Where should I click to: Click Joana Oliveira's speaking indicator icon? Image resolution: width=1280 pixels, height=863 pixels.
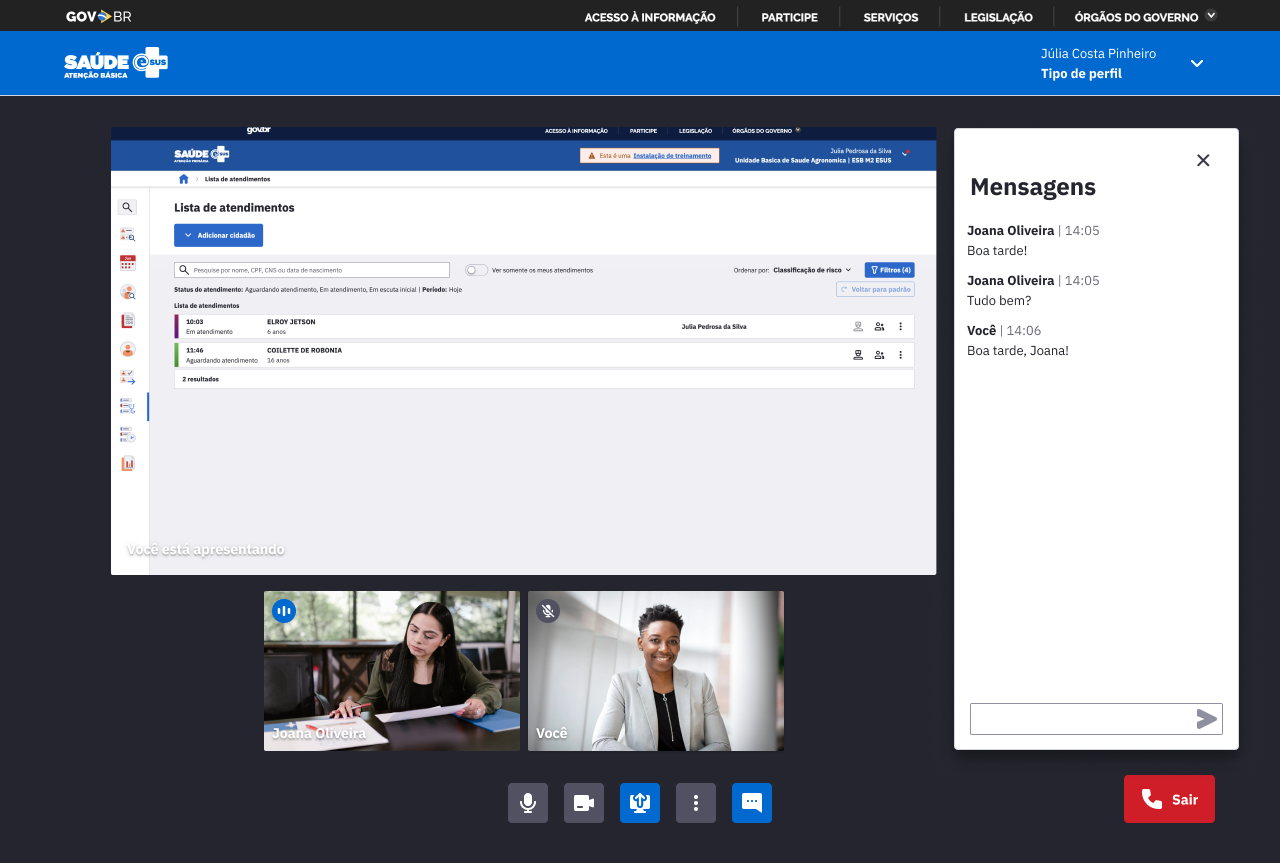point(284,611)
